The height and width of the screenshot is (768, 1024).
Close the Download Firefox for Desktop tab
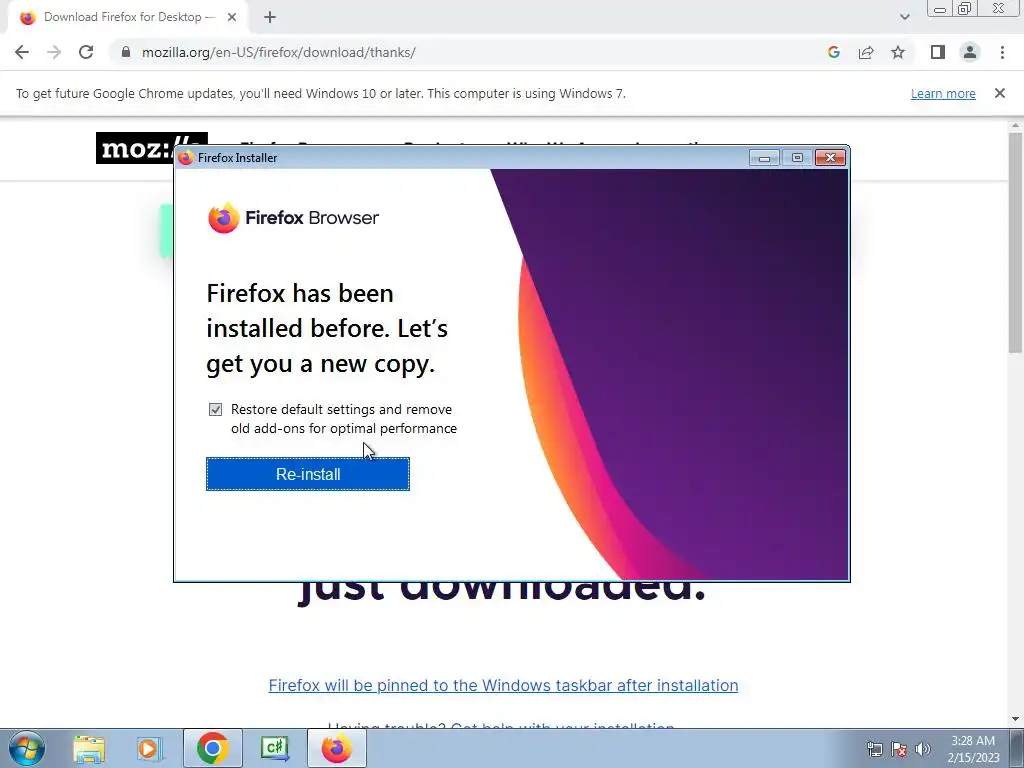click(x=232, y=17)
